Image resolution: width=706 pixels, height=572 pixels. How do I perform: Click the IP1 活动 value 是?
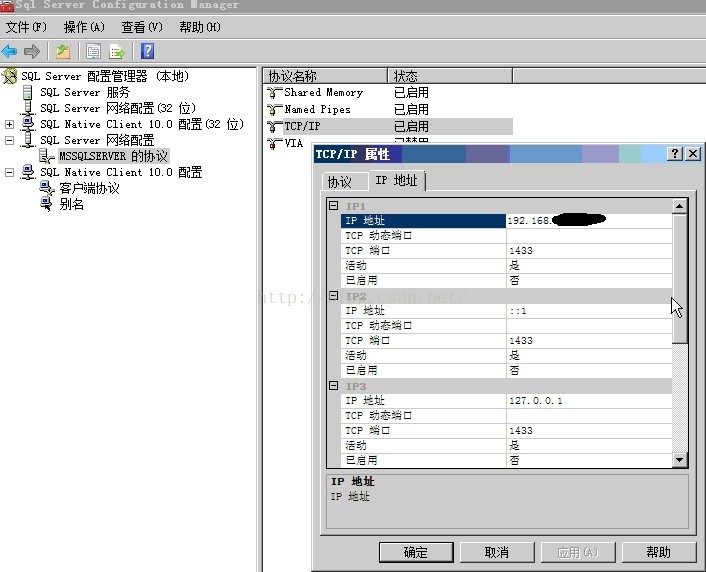[589, 266]
